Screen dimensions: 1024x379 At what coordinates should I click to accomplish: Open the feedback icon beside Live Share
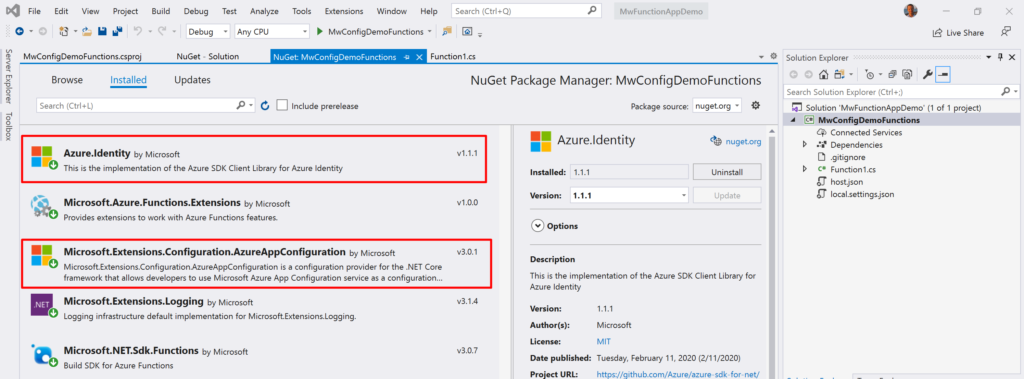click(x=1006, y=31)
